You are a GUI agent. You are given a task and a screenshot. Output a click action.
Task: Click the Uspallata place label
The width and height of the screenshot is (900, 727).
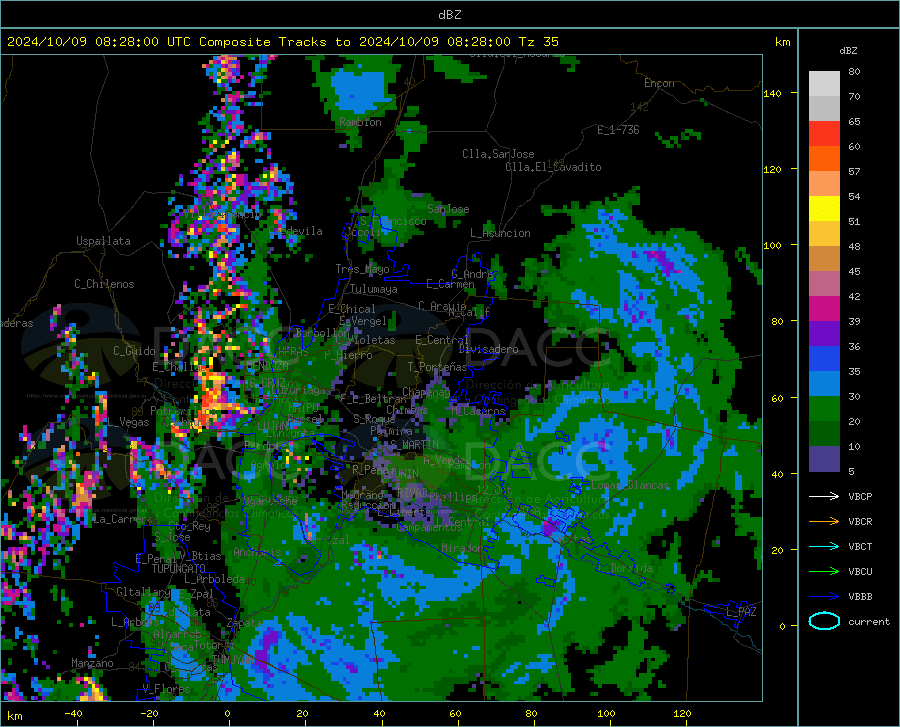click(x=103, y=242)
